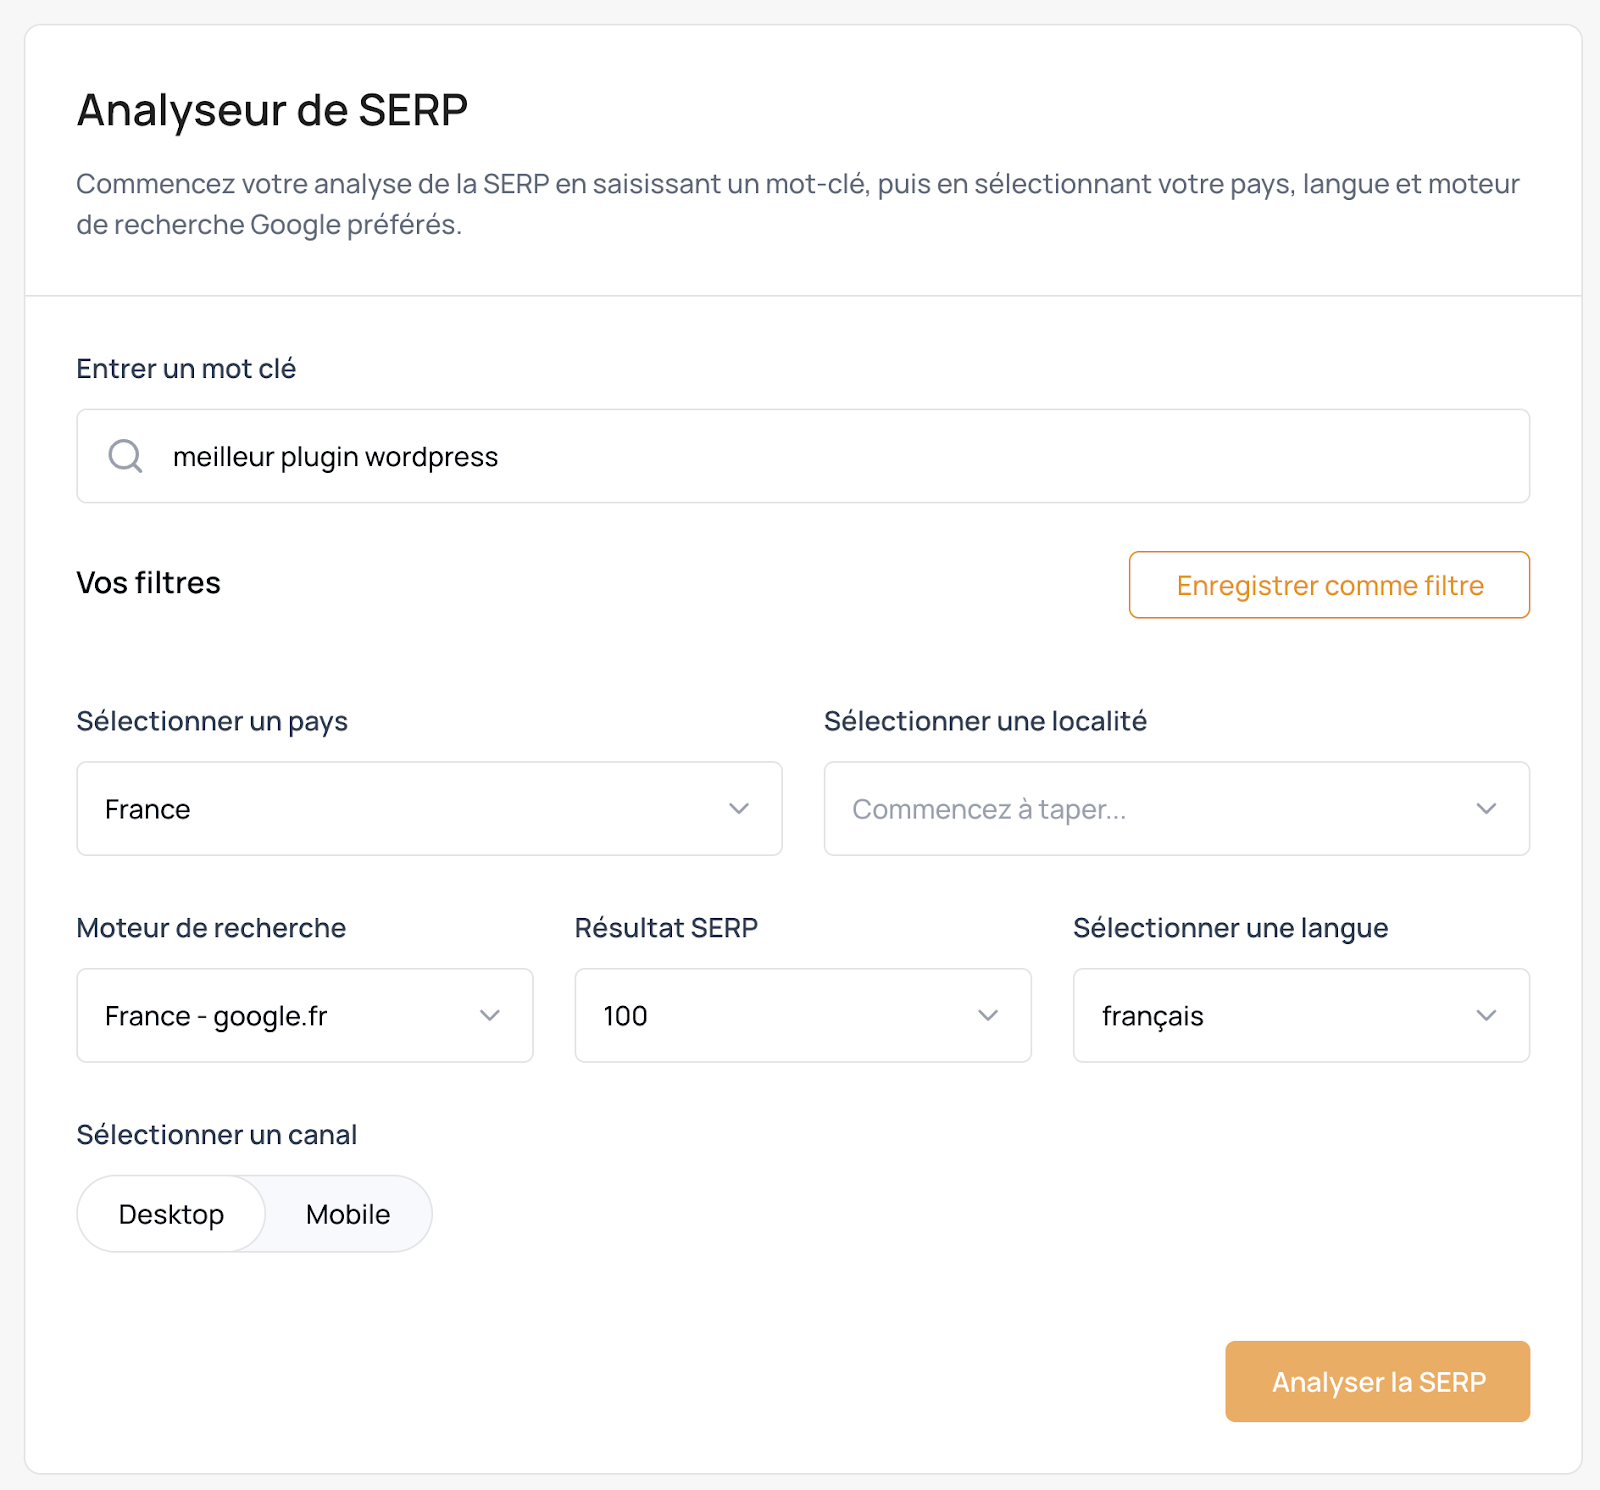Click the chevron on the France country selector
Screen dimensions: 1600x1490
[739, 808]
